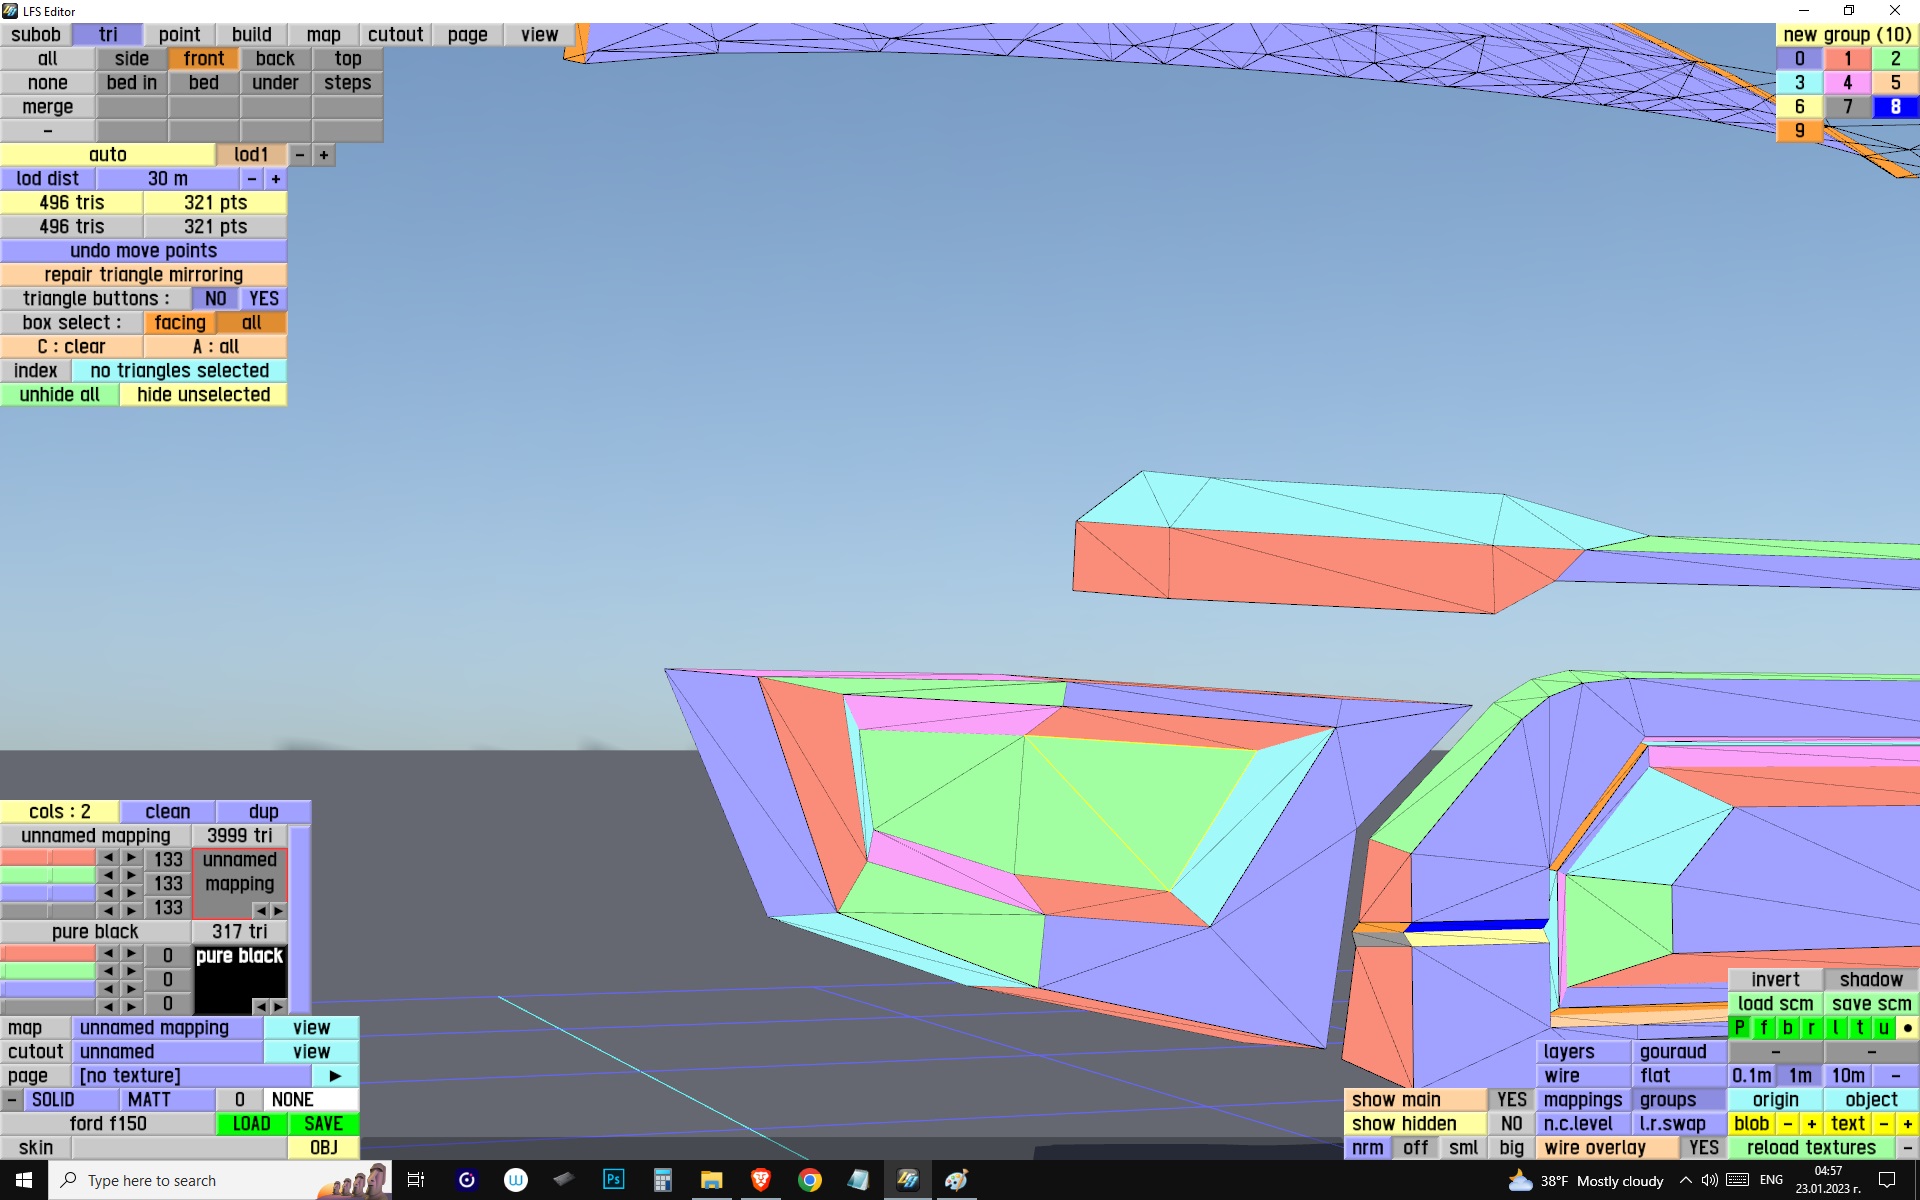Expand the page texture arrow button
The image size is (1920, 1200).
tap(335, 1076)
